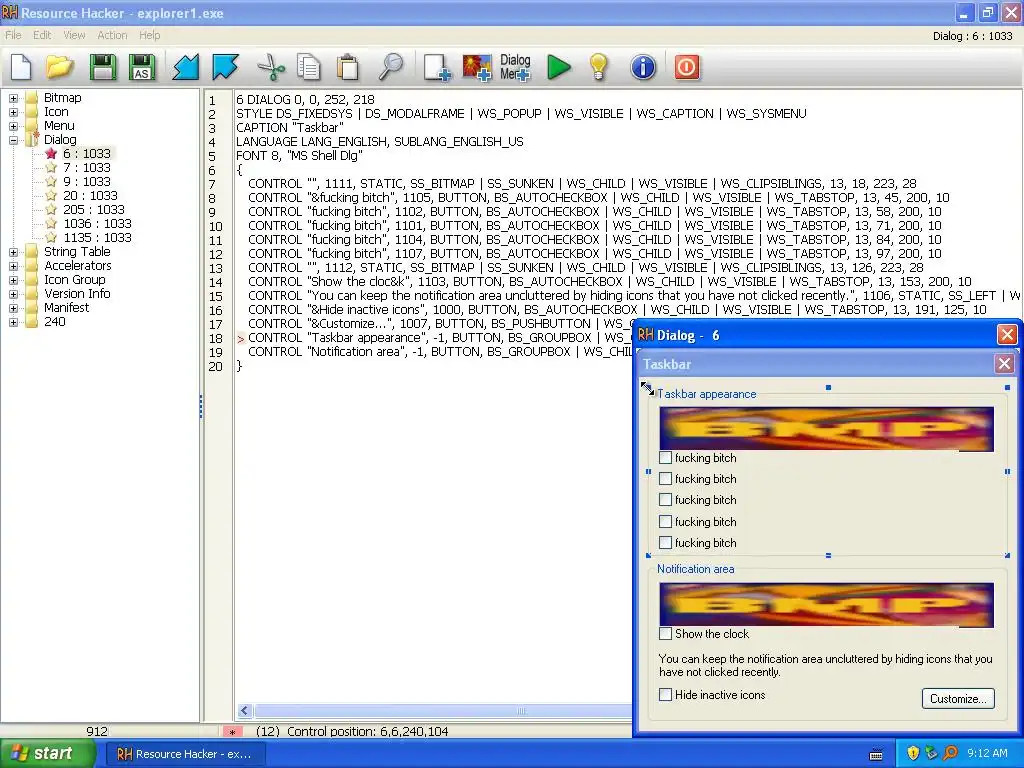Image resolution: width=1024 pixels, height=768 pixels.
Task: Click the 240 folder label in tree
Action: (x=55, y=322)
